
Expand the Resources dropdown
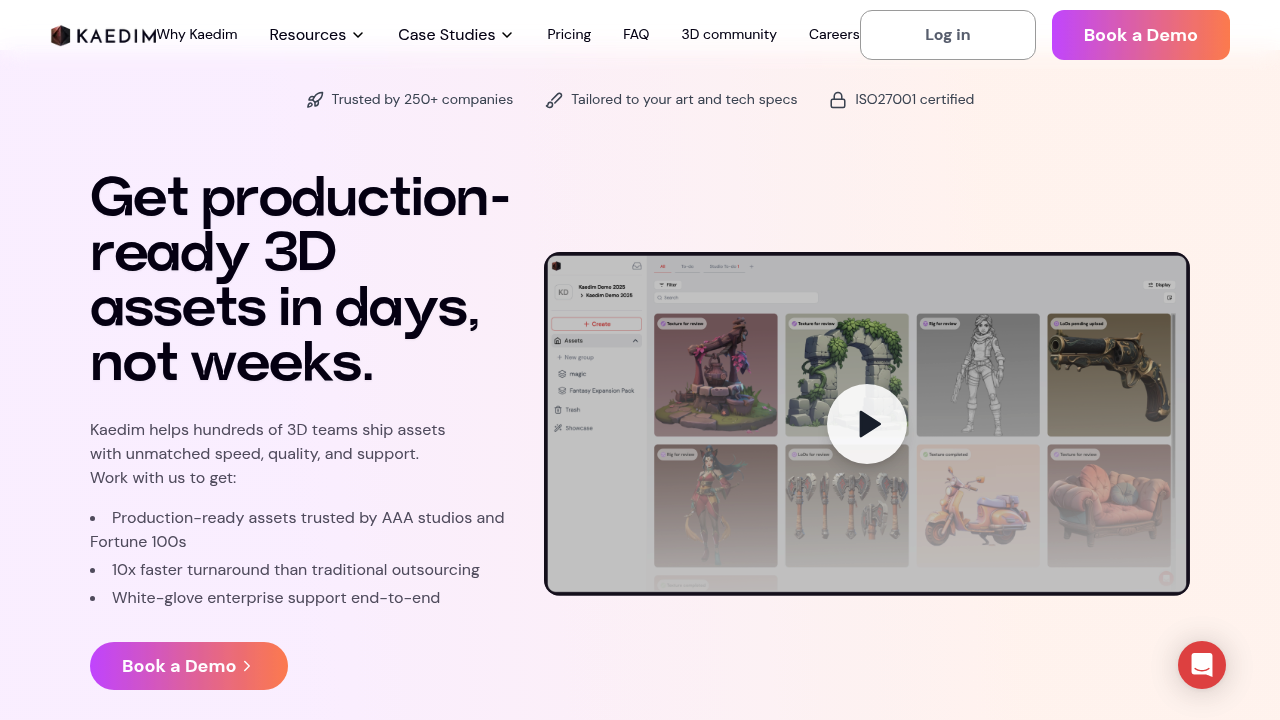pyautogui.click(x=316, y=34)
